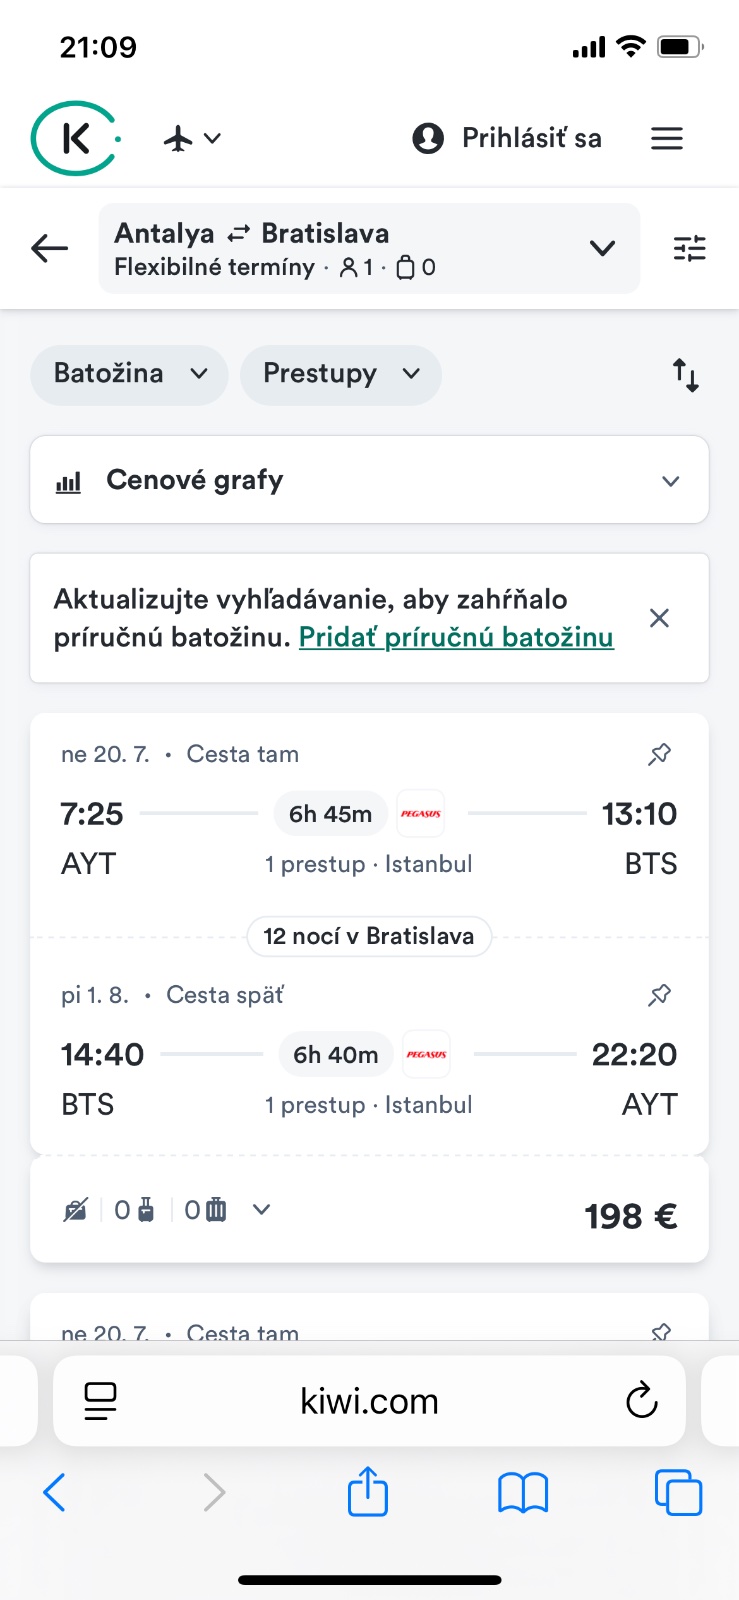739x1600 pixels.
Task: Go back with the left arrow
Action: [49, 248]
